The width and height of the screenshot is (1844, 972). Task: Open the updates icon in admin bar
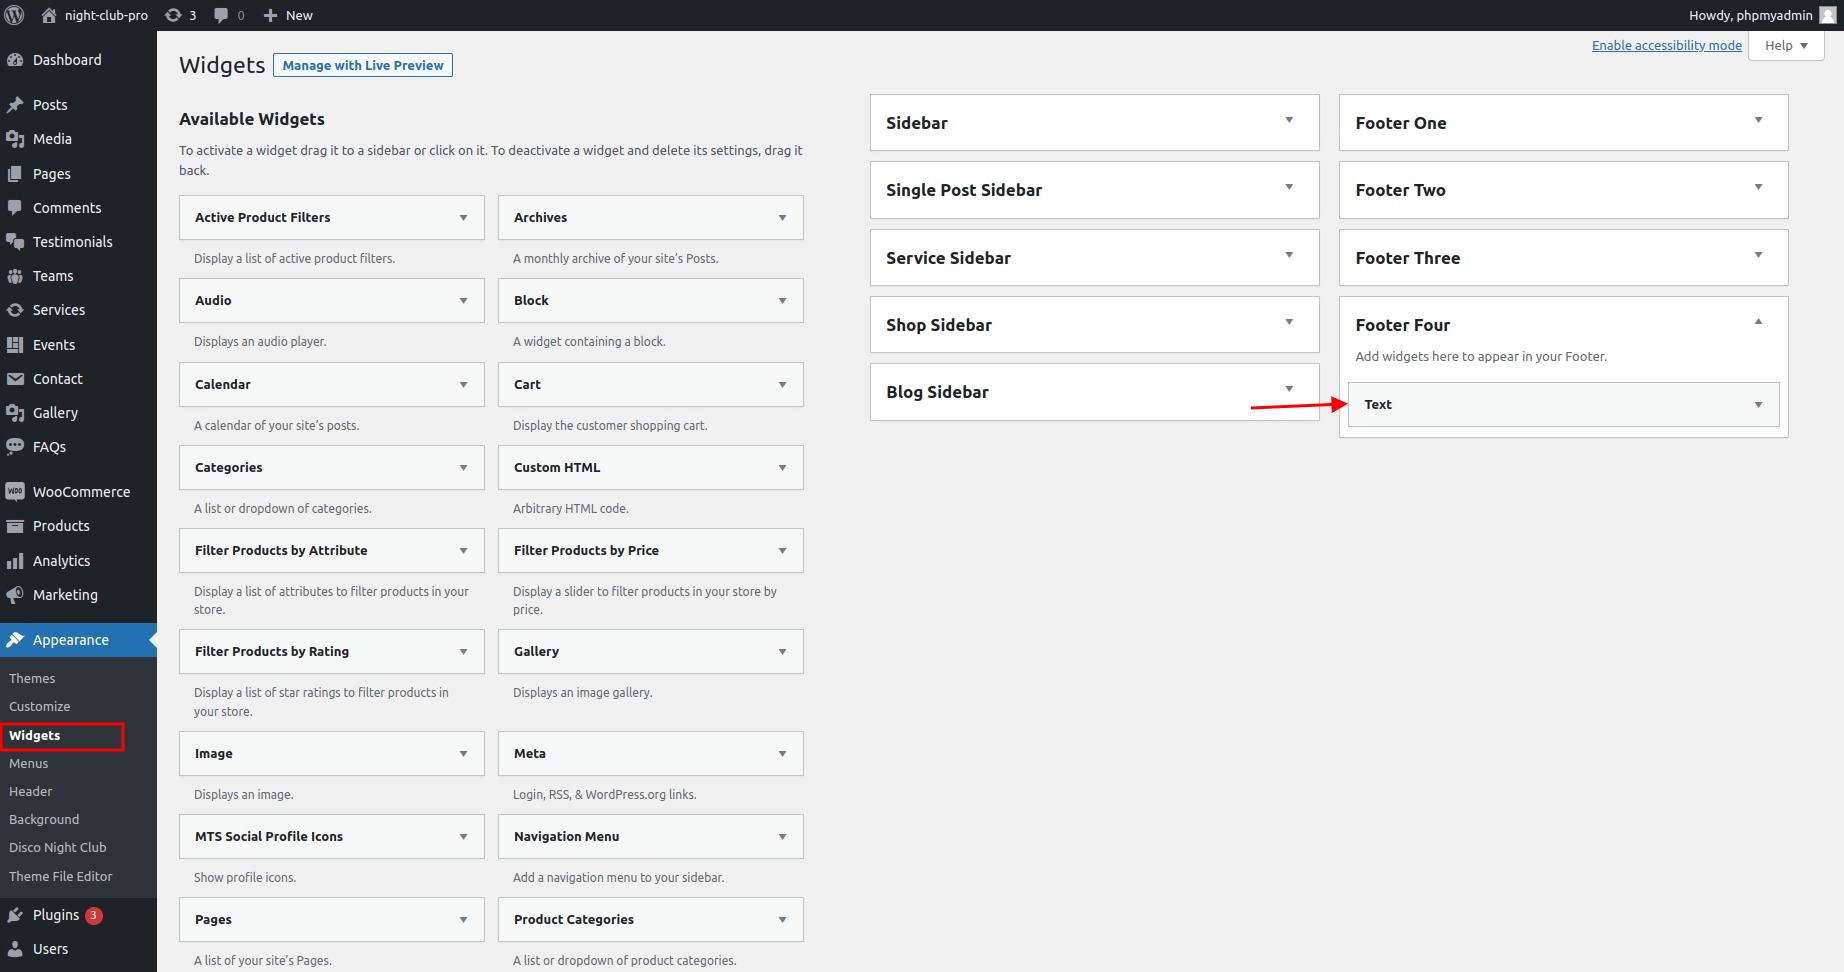pos(174,15)
